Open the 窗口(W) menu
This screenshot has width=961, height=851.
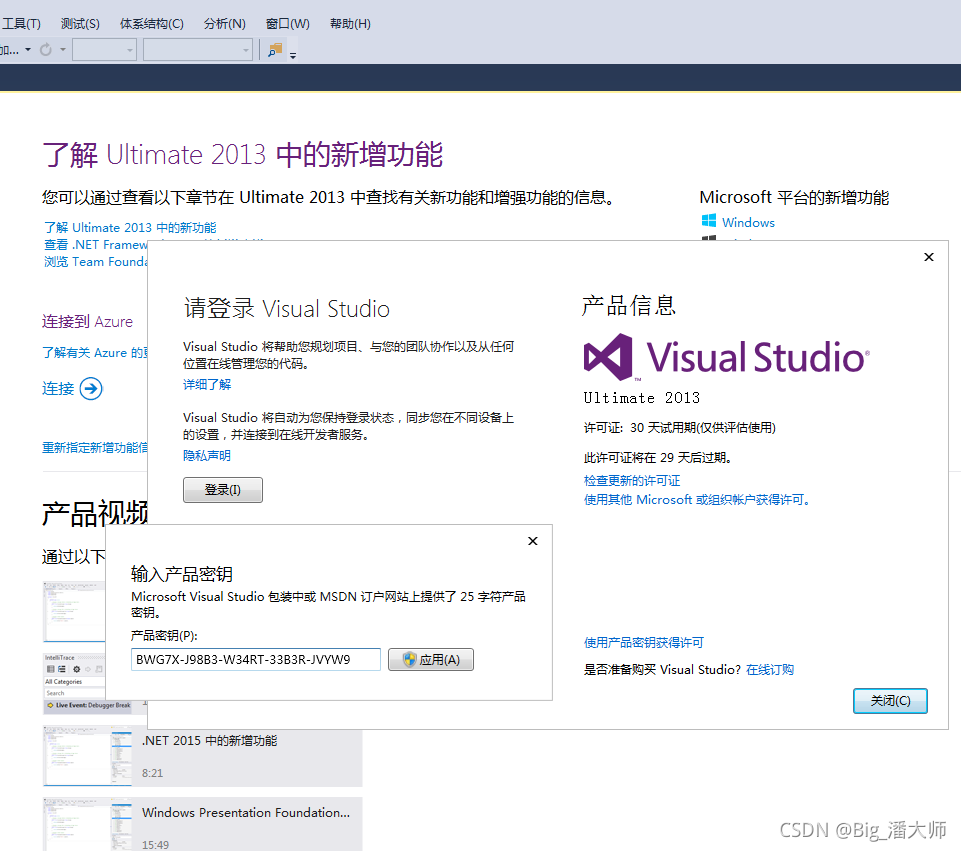[287, 24]
